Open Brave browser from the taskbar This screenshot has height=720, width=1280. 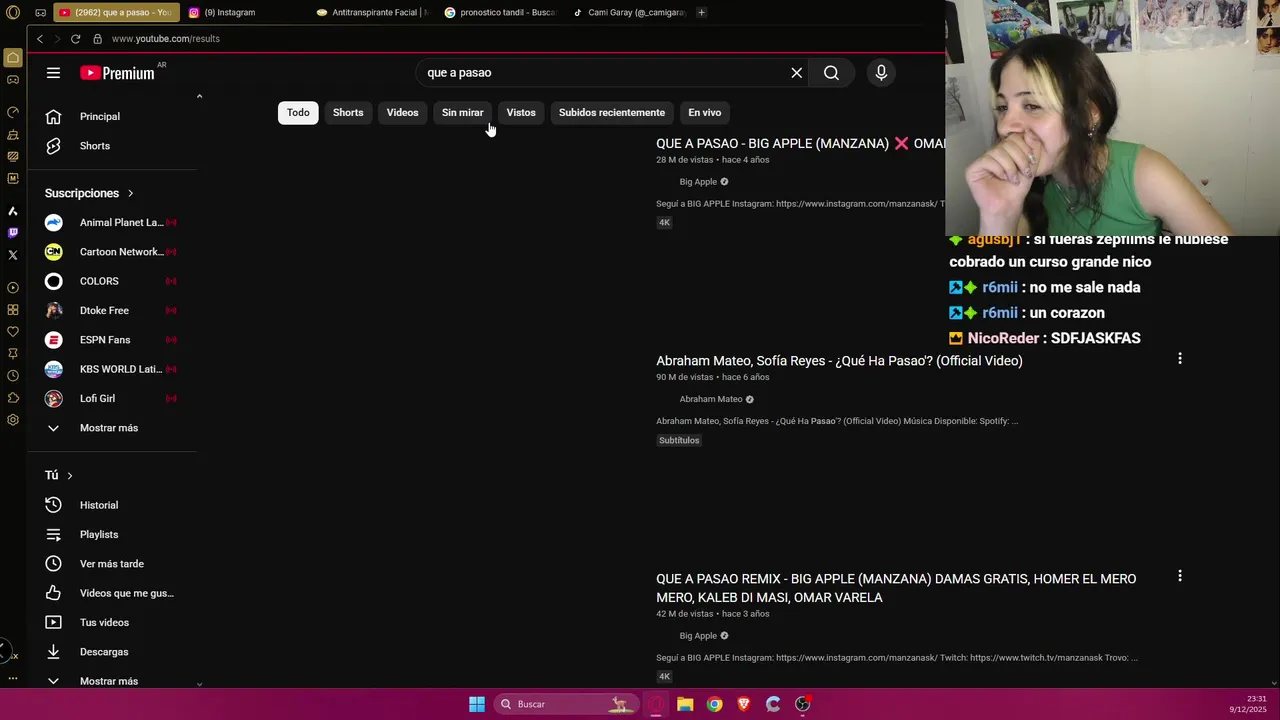coord(743,704)
